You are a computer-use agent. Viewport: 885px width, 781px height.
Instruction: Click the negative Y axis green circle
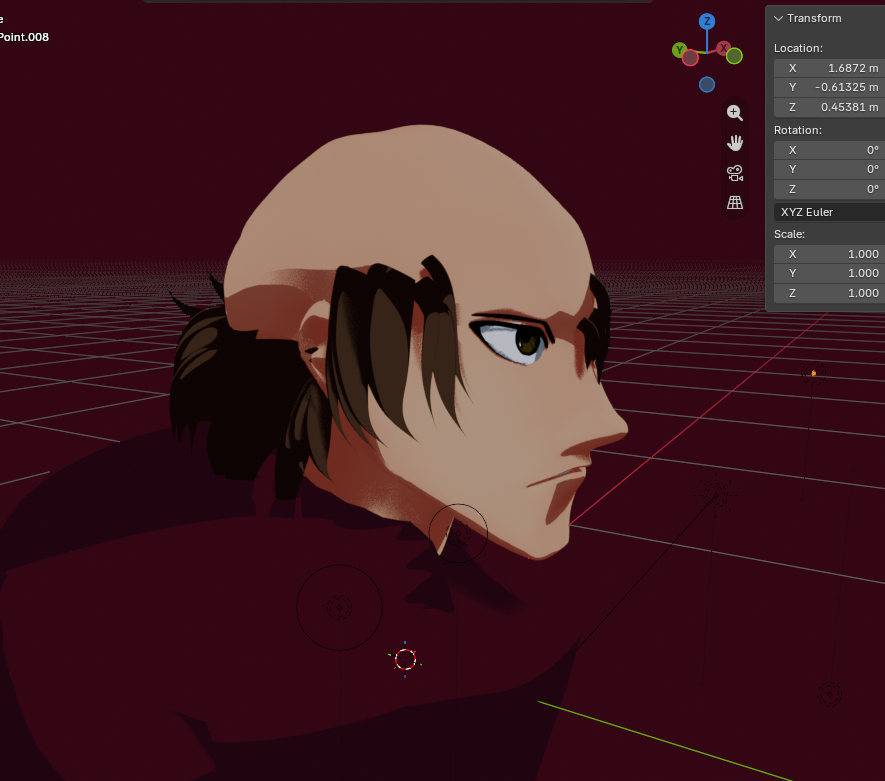click(x=734, y=56)
